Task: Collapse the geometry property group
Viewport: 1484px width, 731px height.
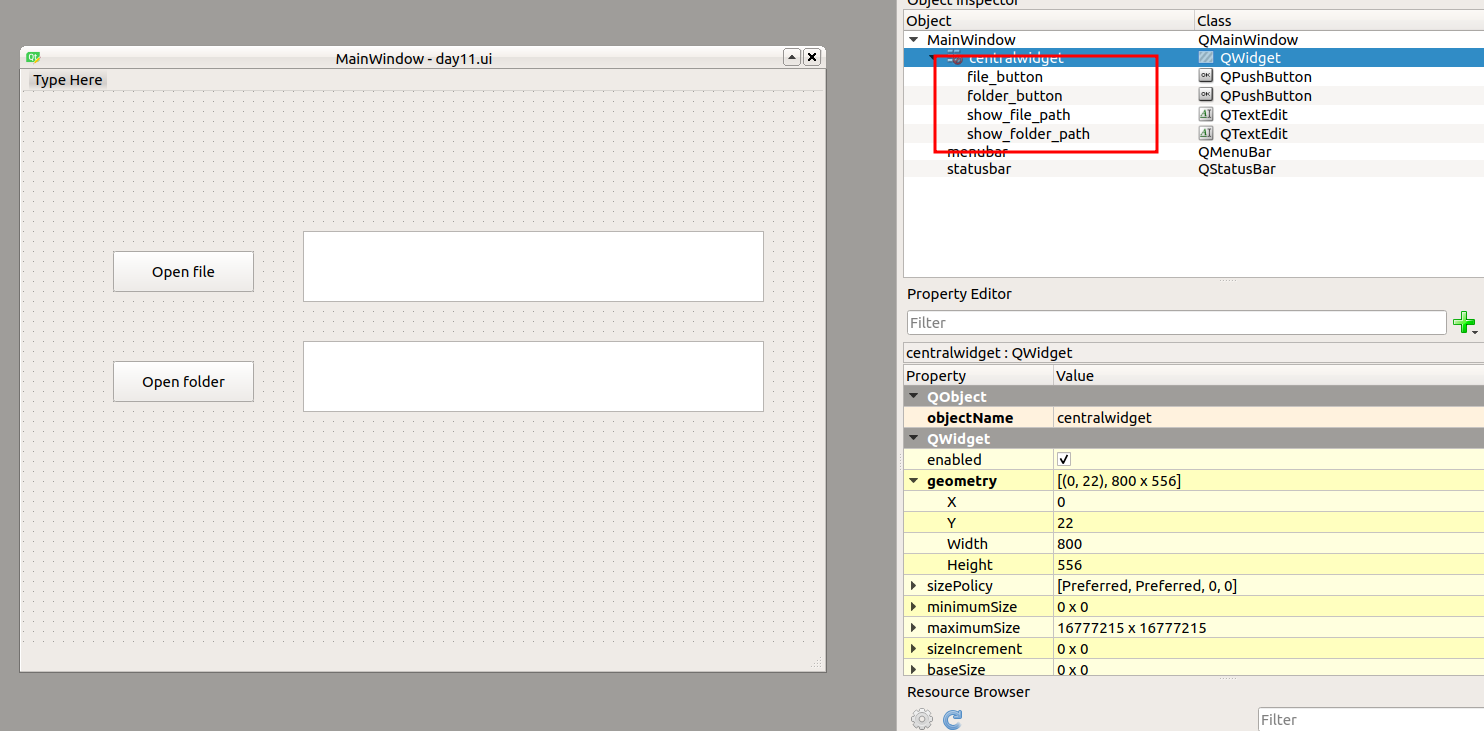Action: click(914, 481)
